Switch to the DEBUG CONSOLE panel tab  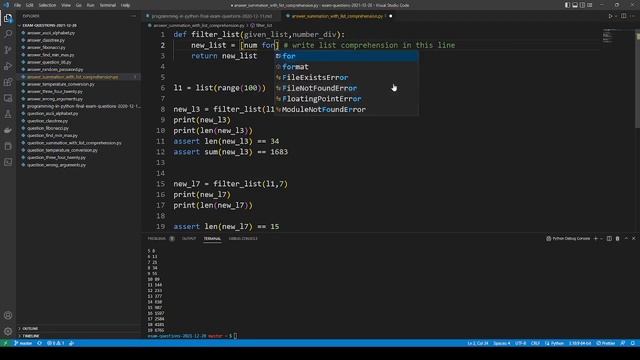tap(243, 238)
